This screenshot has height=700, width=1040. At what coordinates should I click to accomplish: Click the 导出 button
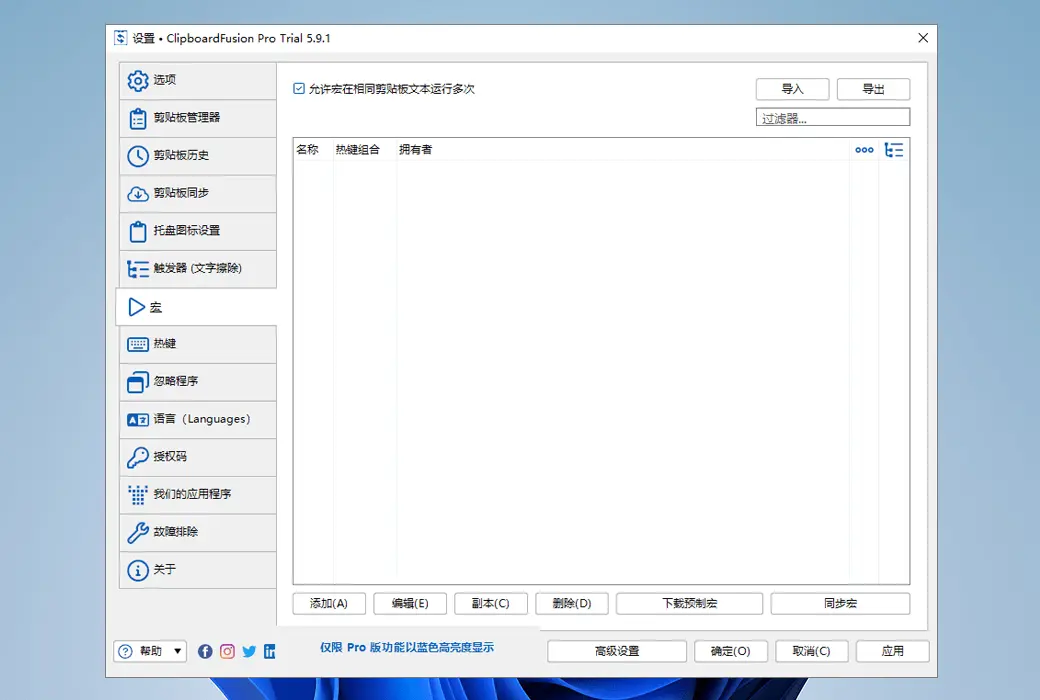pyautogui.click(x=874, y=89)
